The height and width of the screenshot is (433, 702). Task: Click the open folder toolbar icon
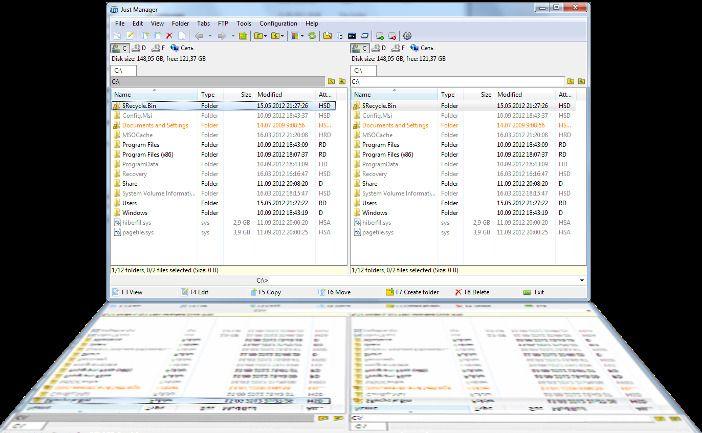(x=327, y=36)
